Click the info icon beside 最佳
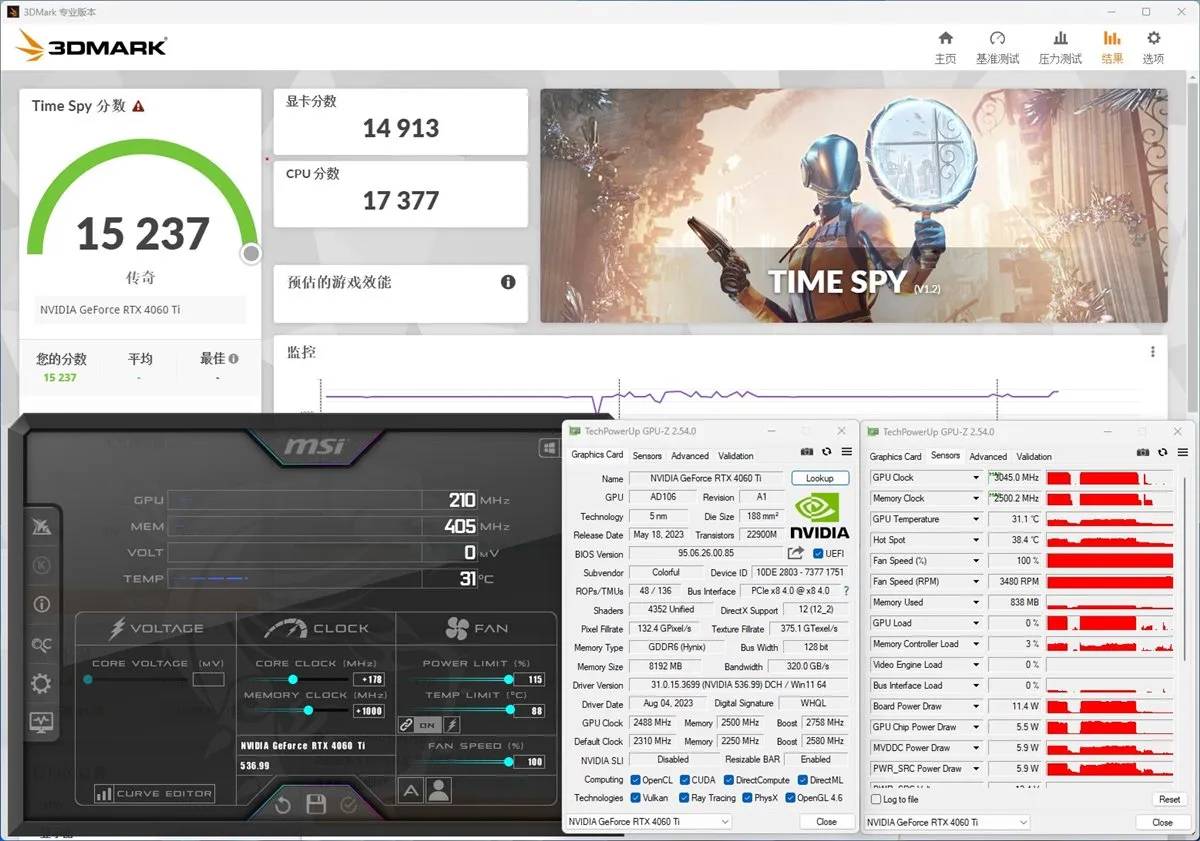 tap(233, 358)
